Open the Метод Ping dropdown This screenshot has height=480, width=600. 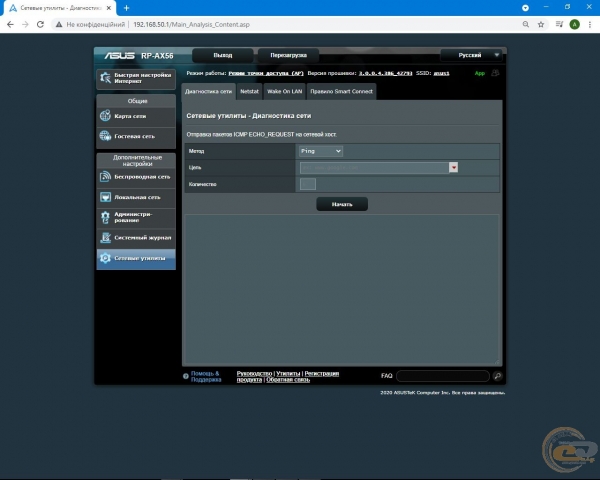click(321, 151)
